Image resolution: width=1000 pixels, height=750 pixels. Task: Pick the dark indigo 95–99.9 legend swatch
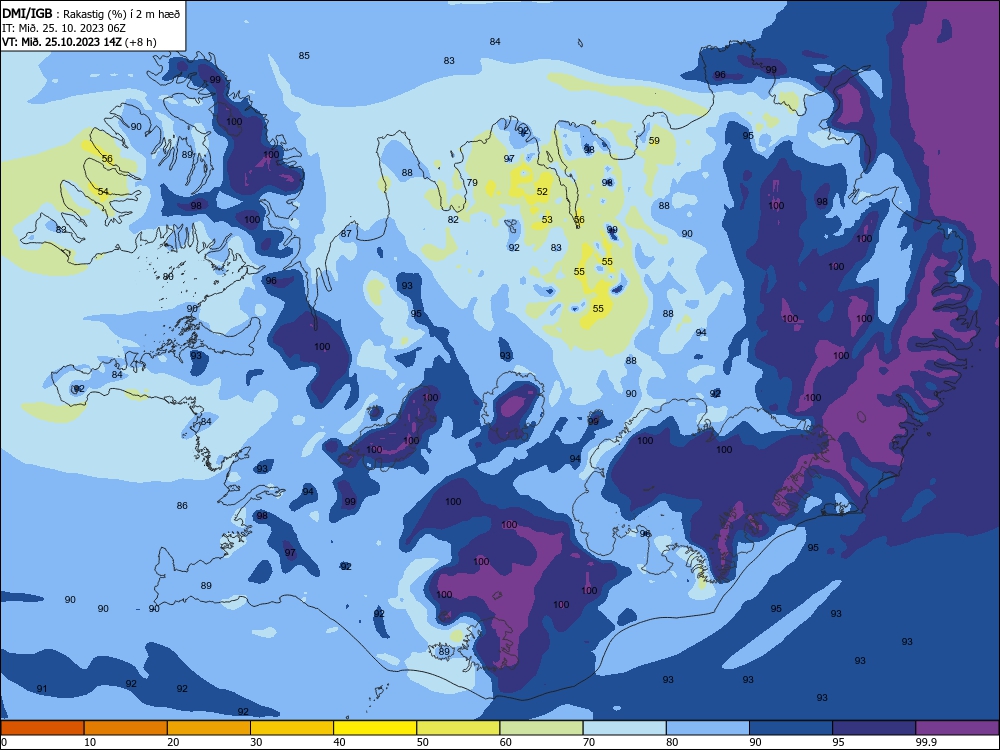pos(874,728)
